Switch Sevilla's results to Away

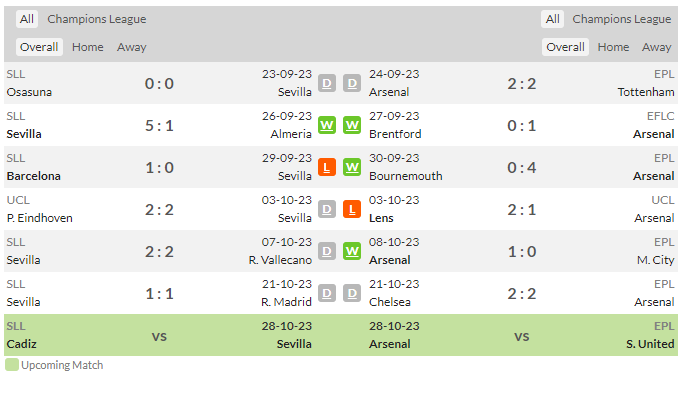coord(131,47)
